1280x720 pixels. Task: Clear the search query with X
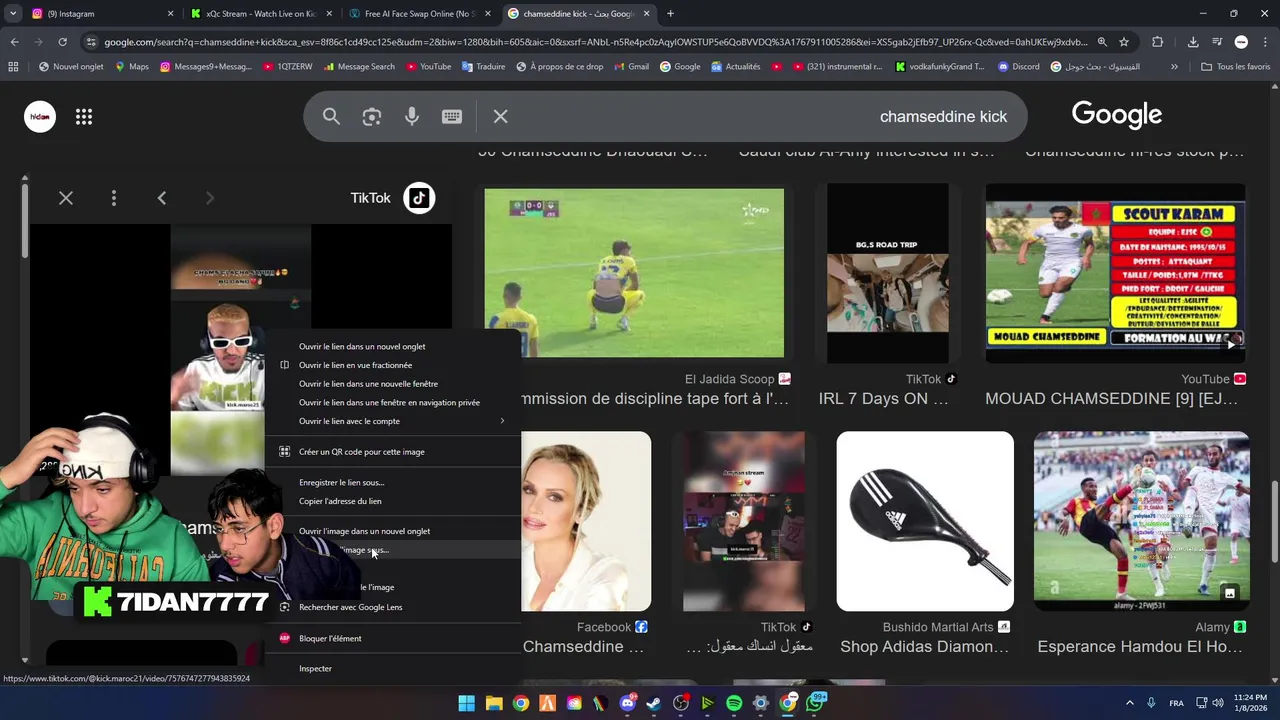(x=501, y=117)
